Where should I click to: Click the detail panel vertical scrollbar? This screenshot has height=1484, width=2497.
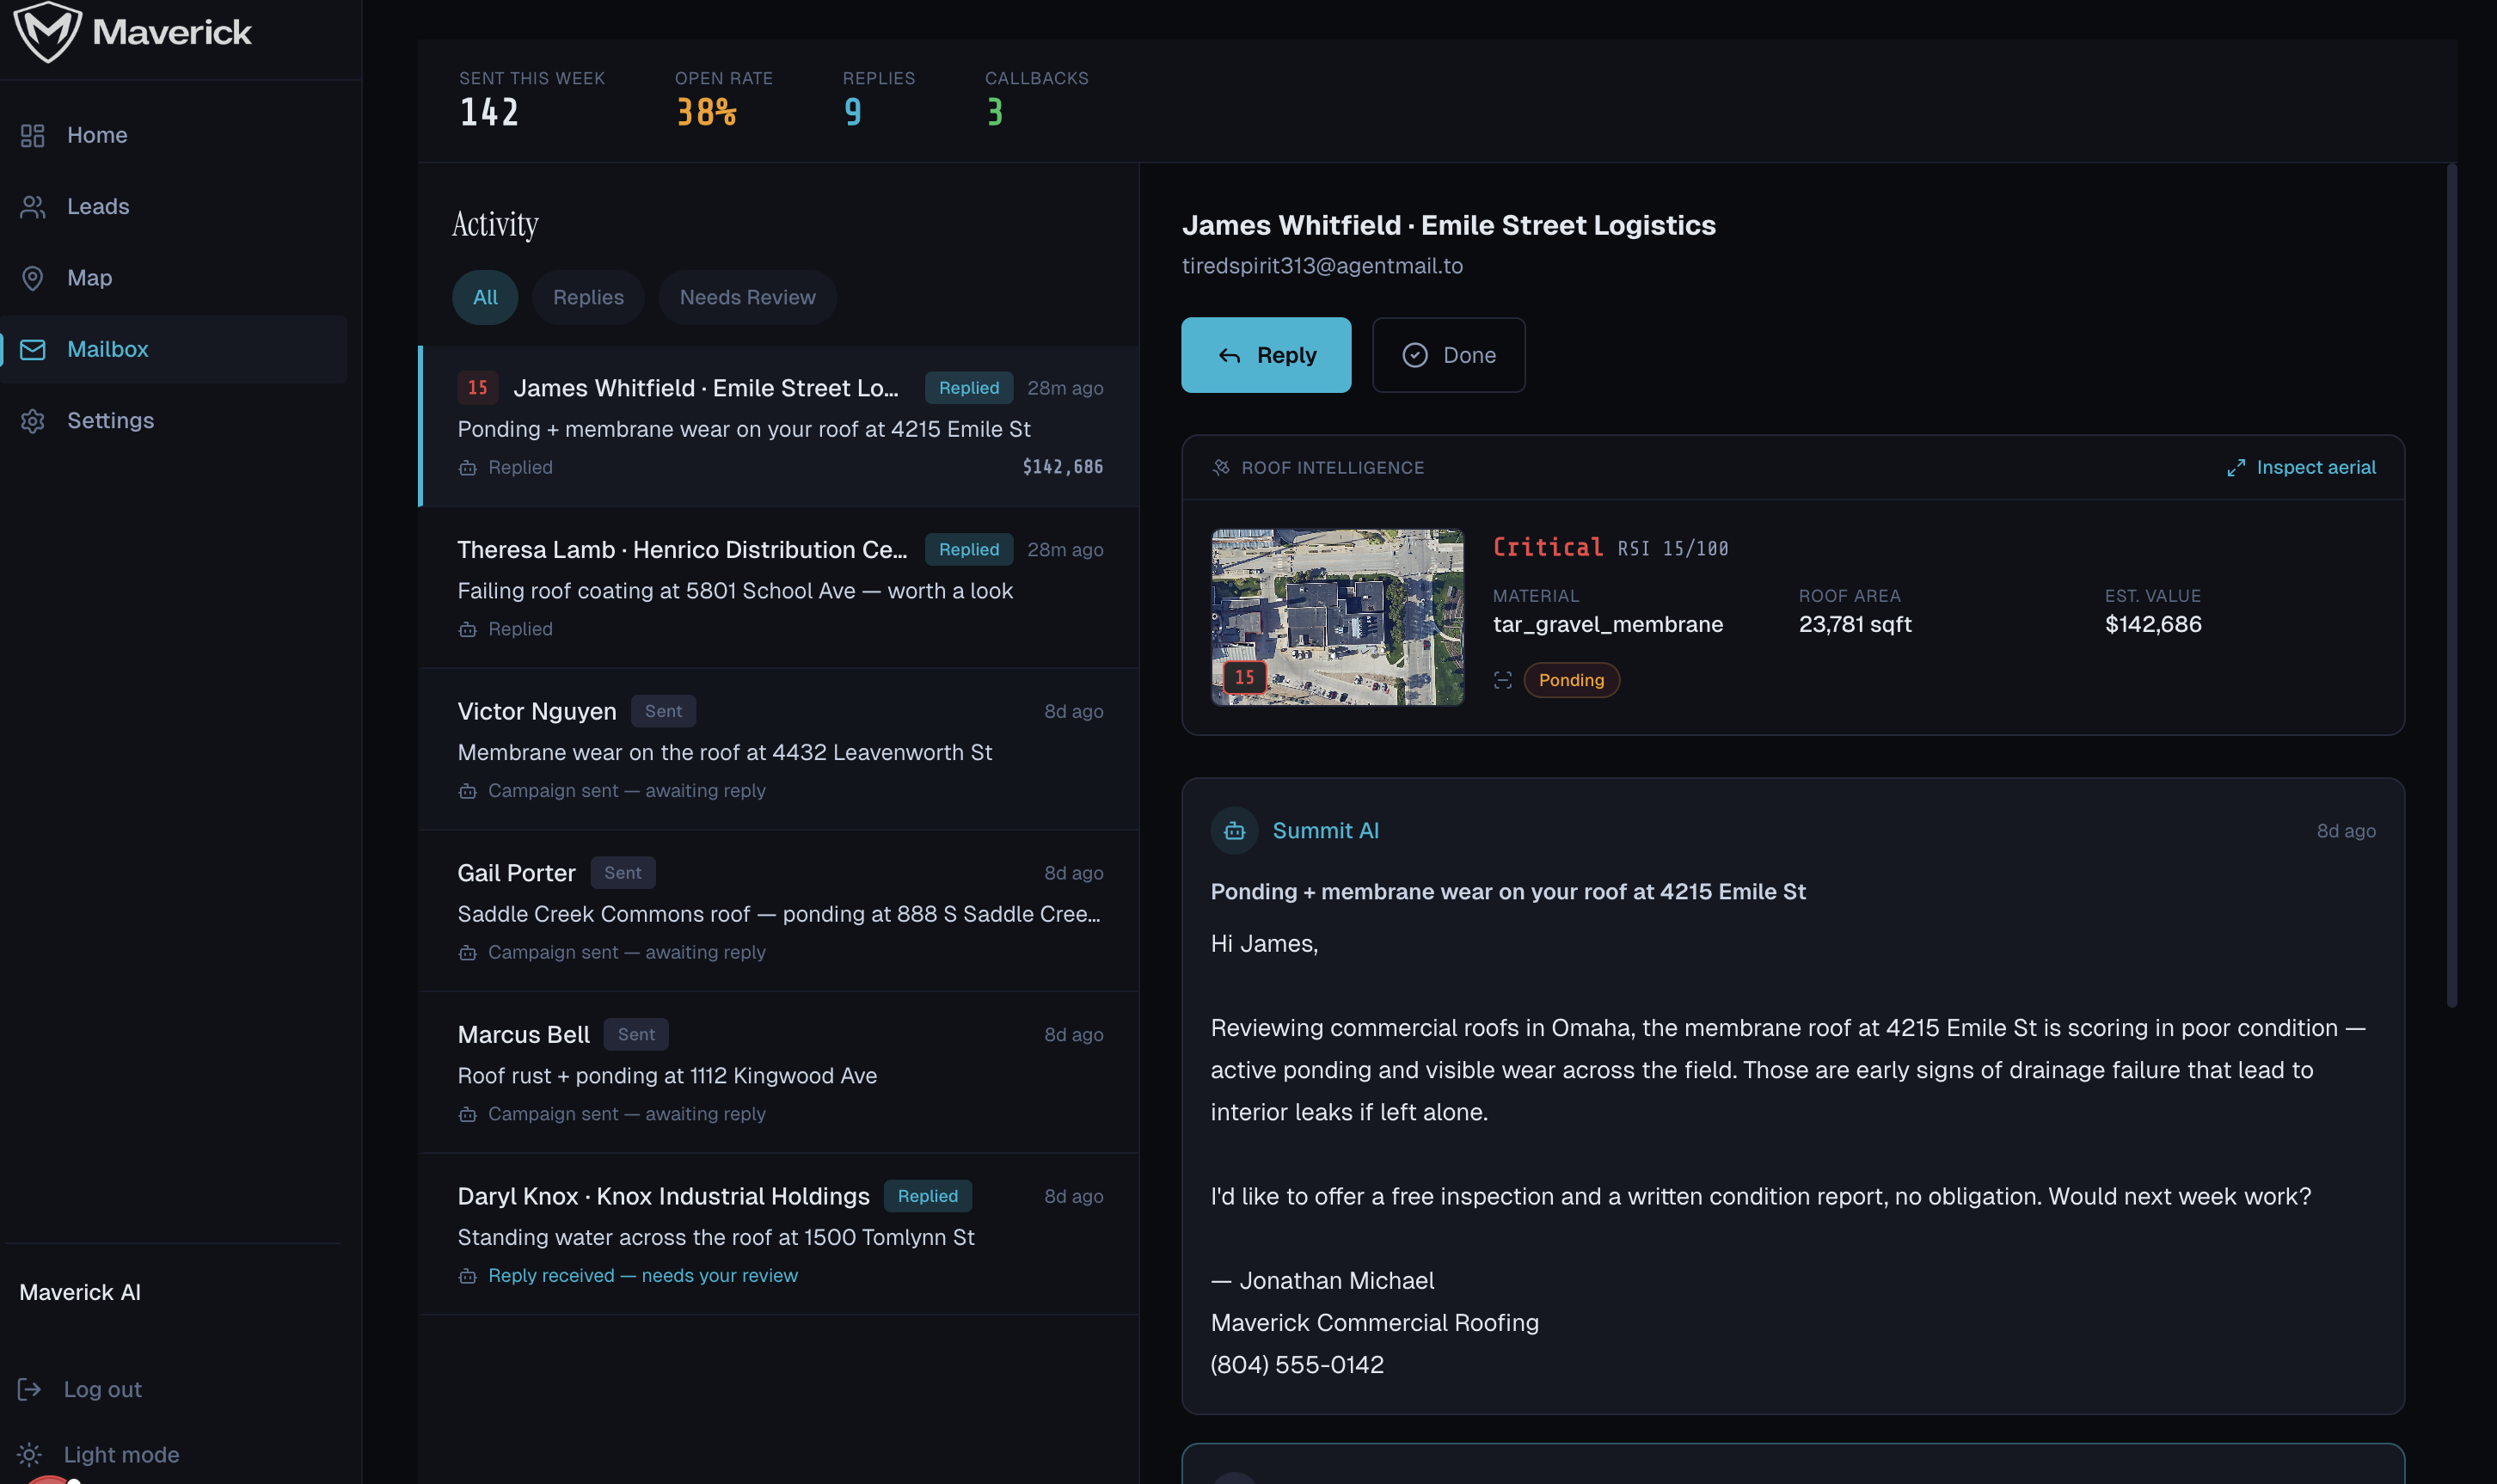point(2451,585)
